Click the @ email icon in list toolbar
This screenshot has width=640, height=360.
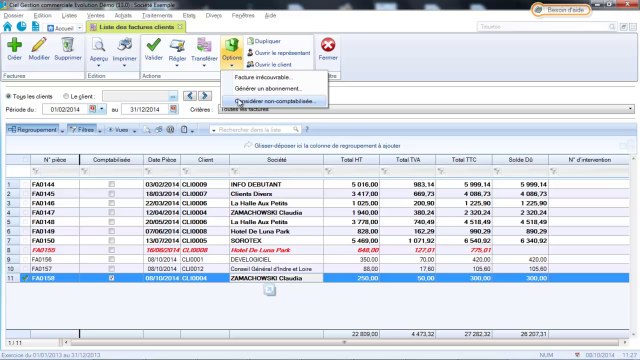tap(170, 129)
